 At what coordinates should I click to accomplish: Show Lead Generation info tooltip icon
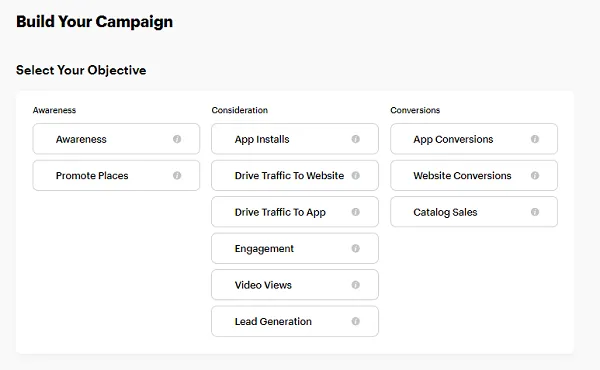[355, 321]
